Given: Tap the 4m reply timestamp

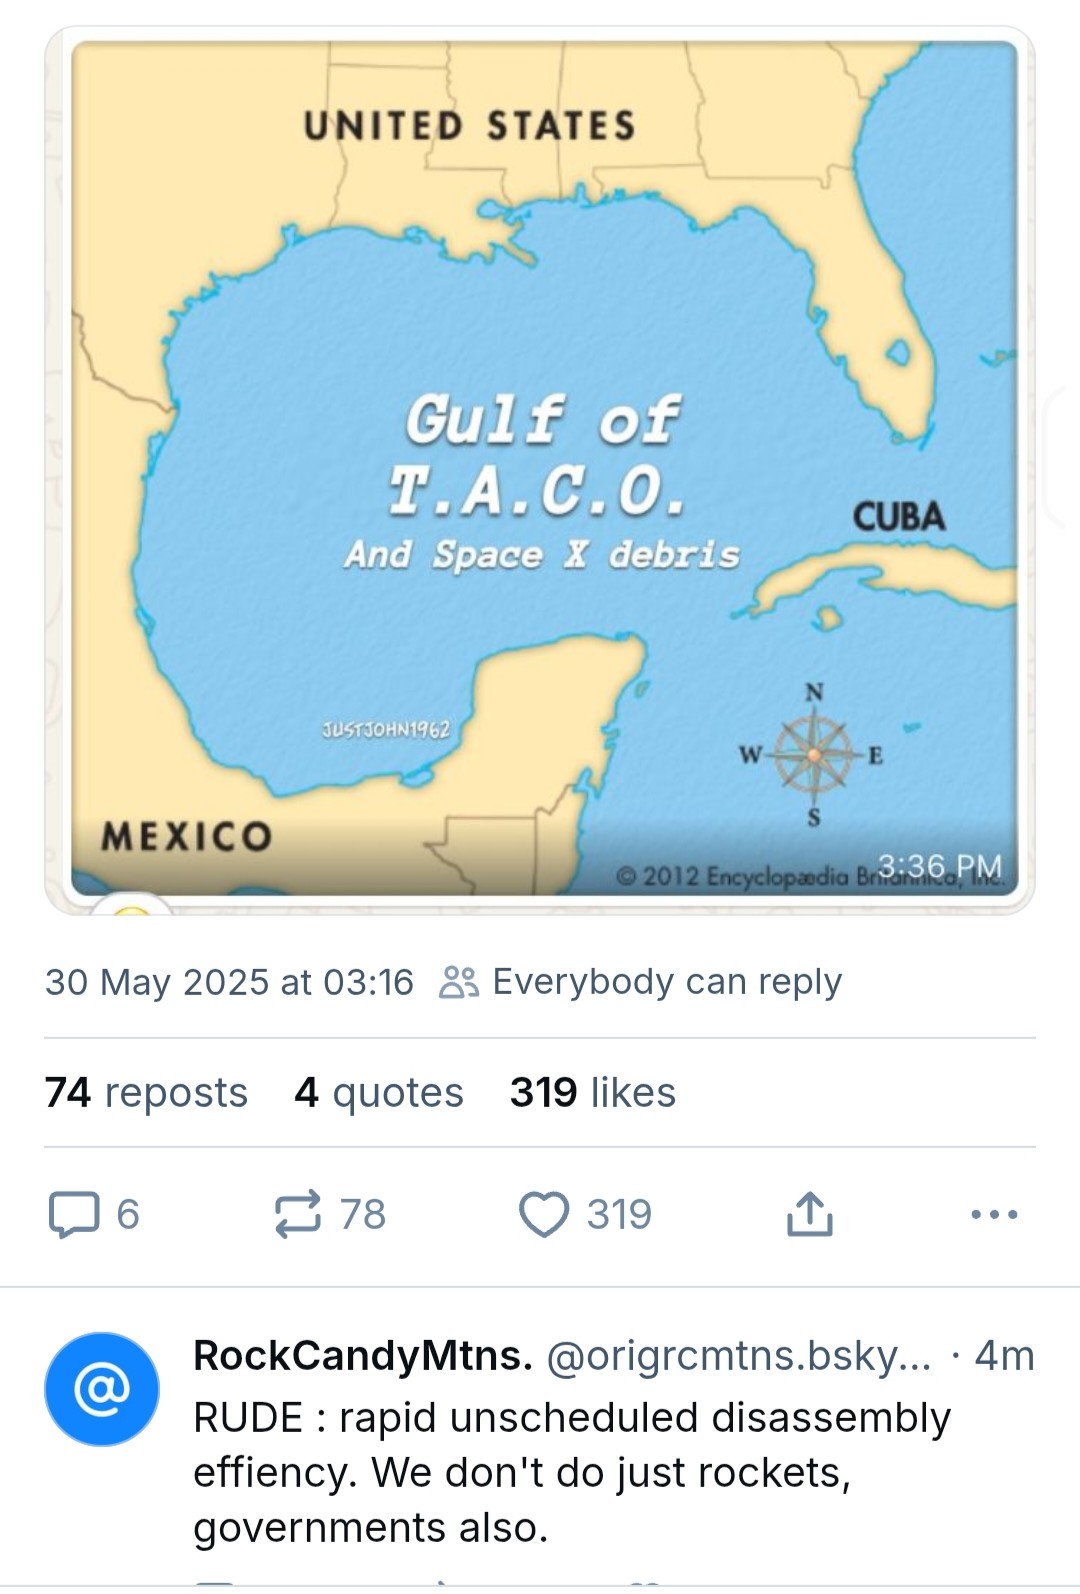Looking at the screenshot, I should pyautogui.click(x=1004, y=1355).
